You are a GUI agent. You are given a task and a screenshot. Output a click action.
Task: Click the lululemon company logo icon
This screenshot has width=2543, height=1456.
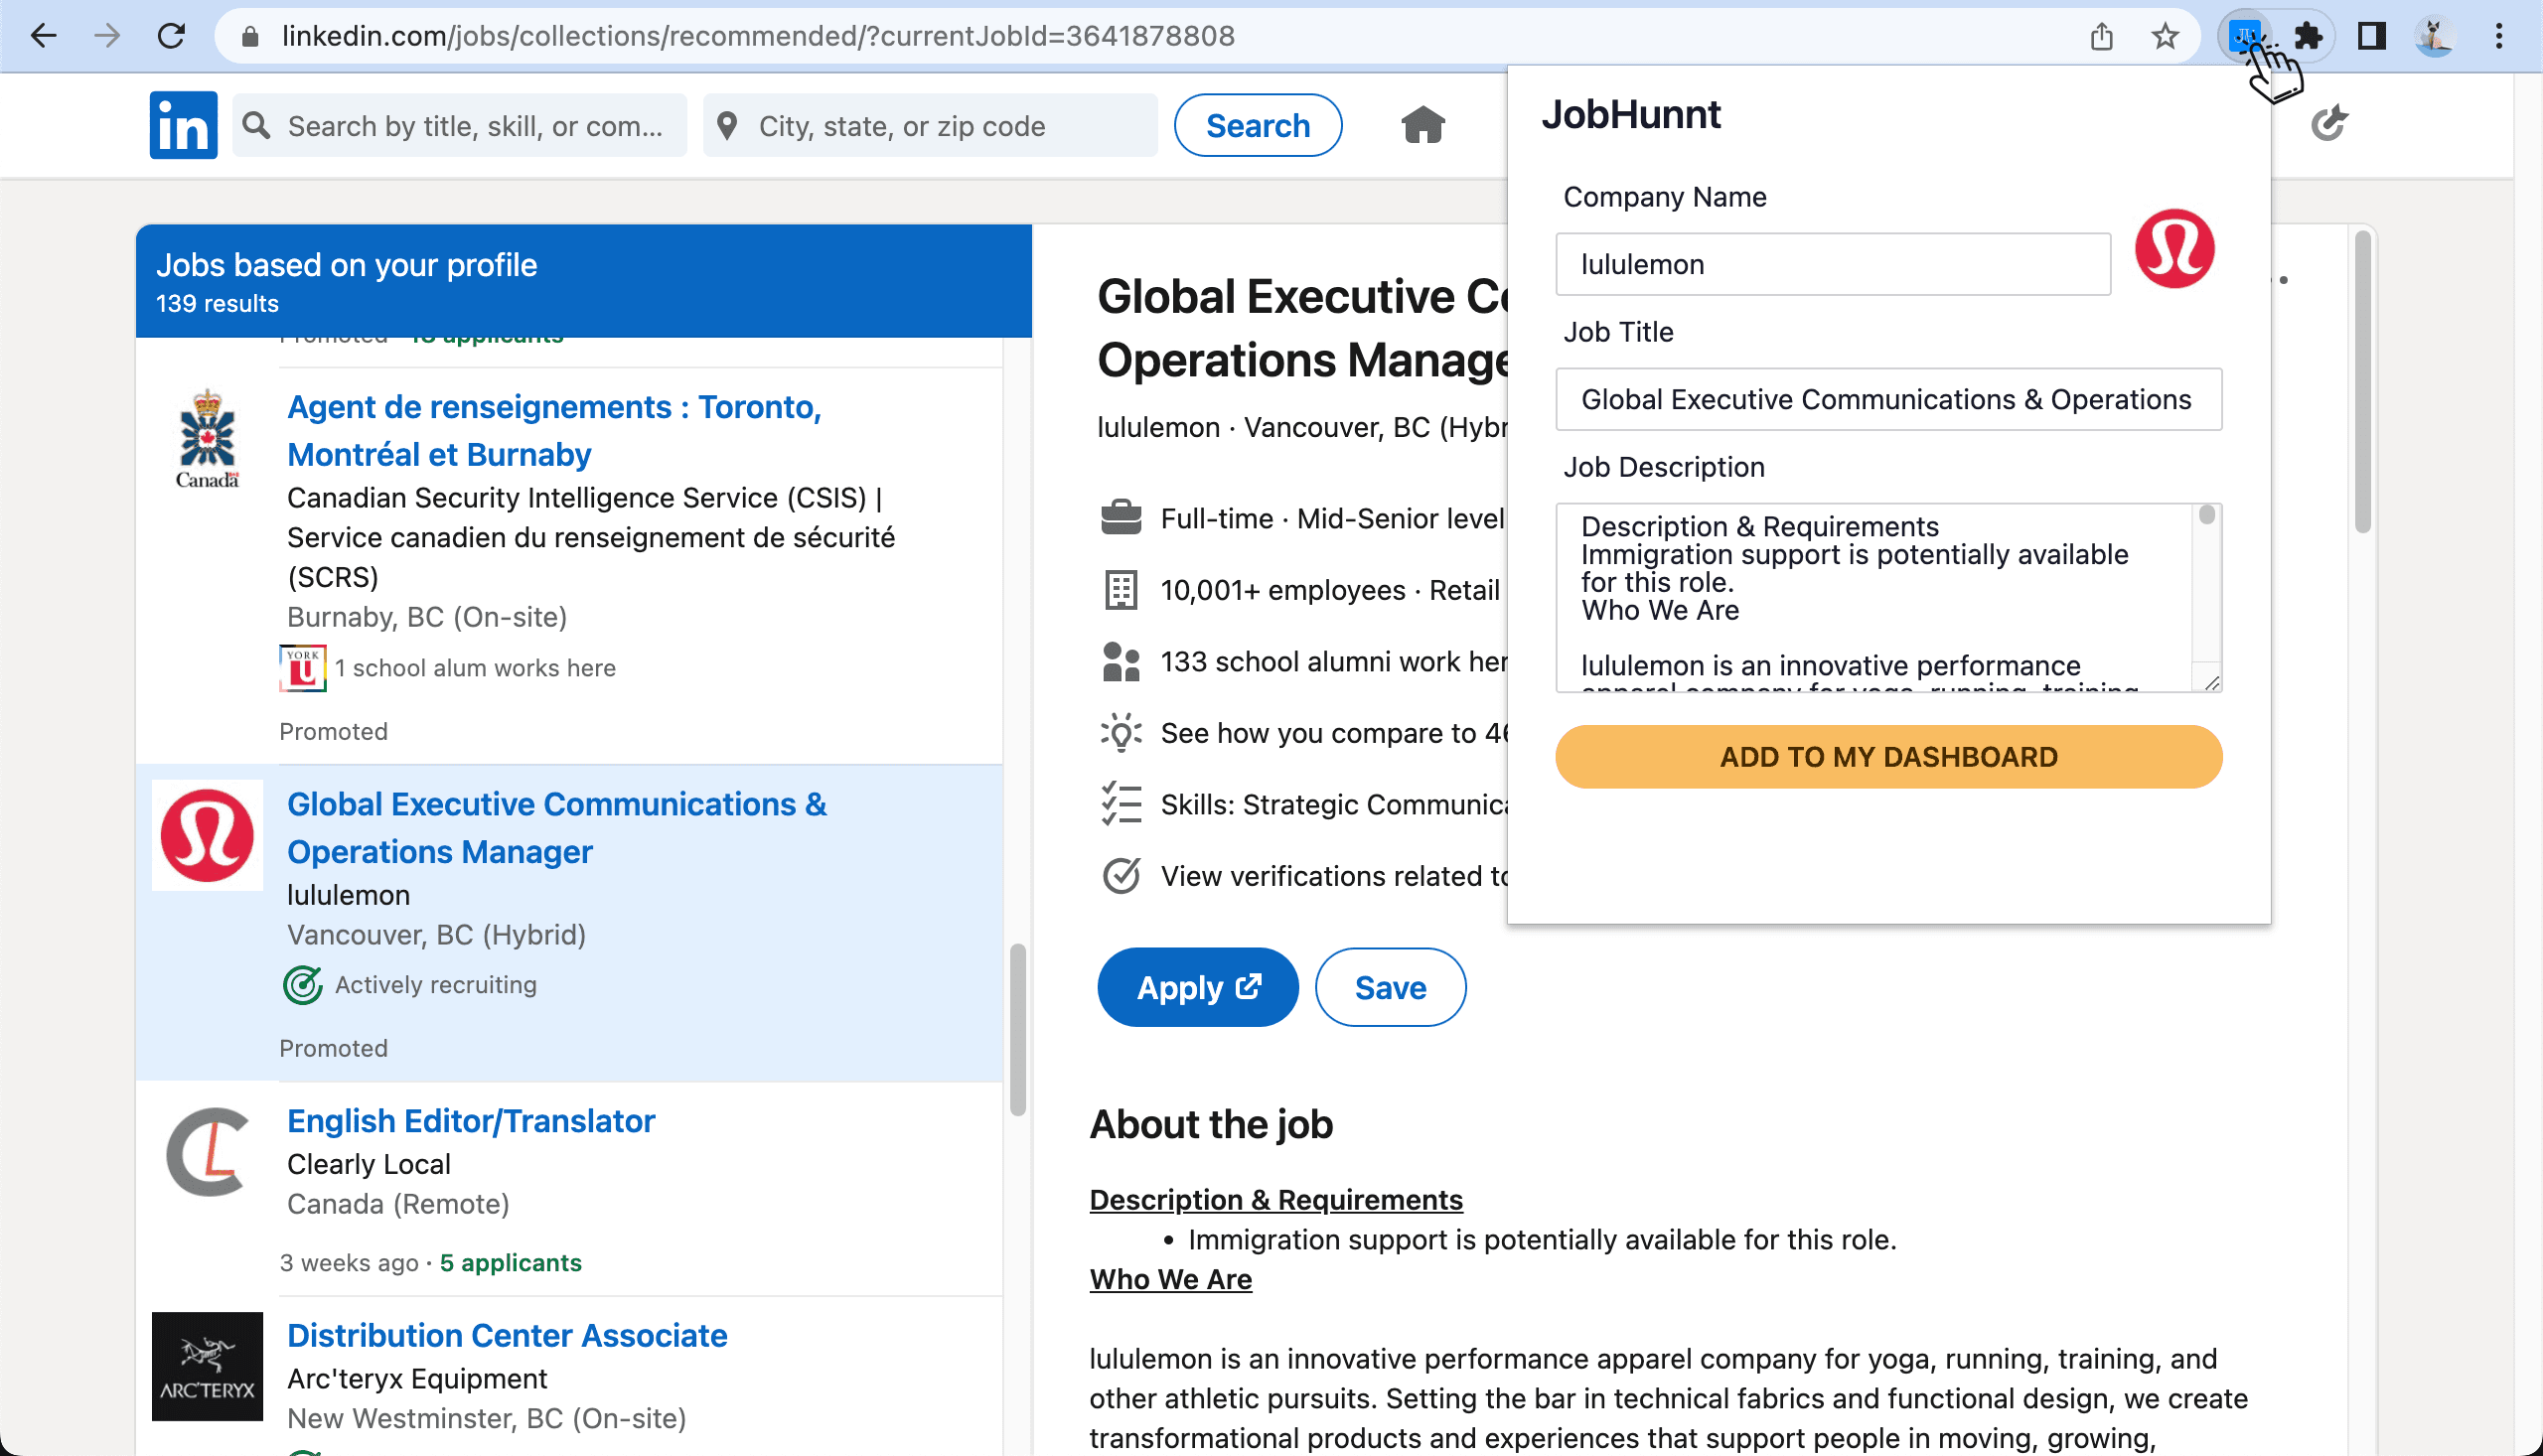point(2176,246)
